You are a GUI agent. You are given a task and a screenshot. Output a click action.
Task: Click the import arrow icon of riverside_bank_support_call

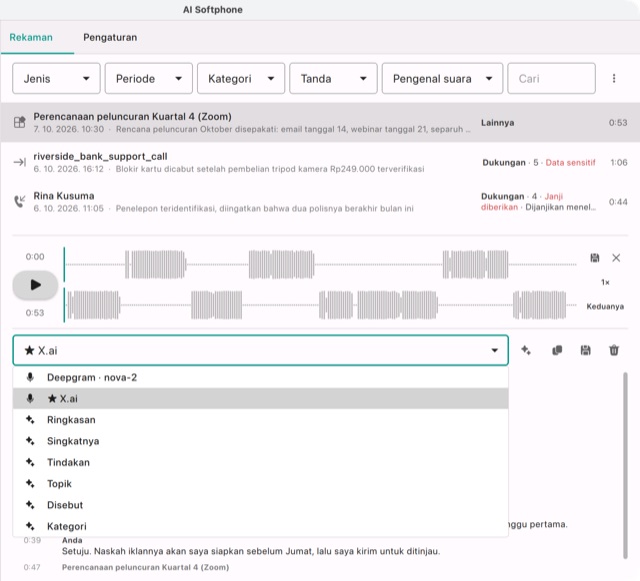(x=20, y=162)
